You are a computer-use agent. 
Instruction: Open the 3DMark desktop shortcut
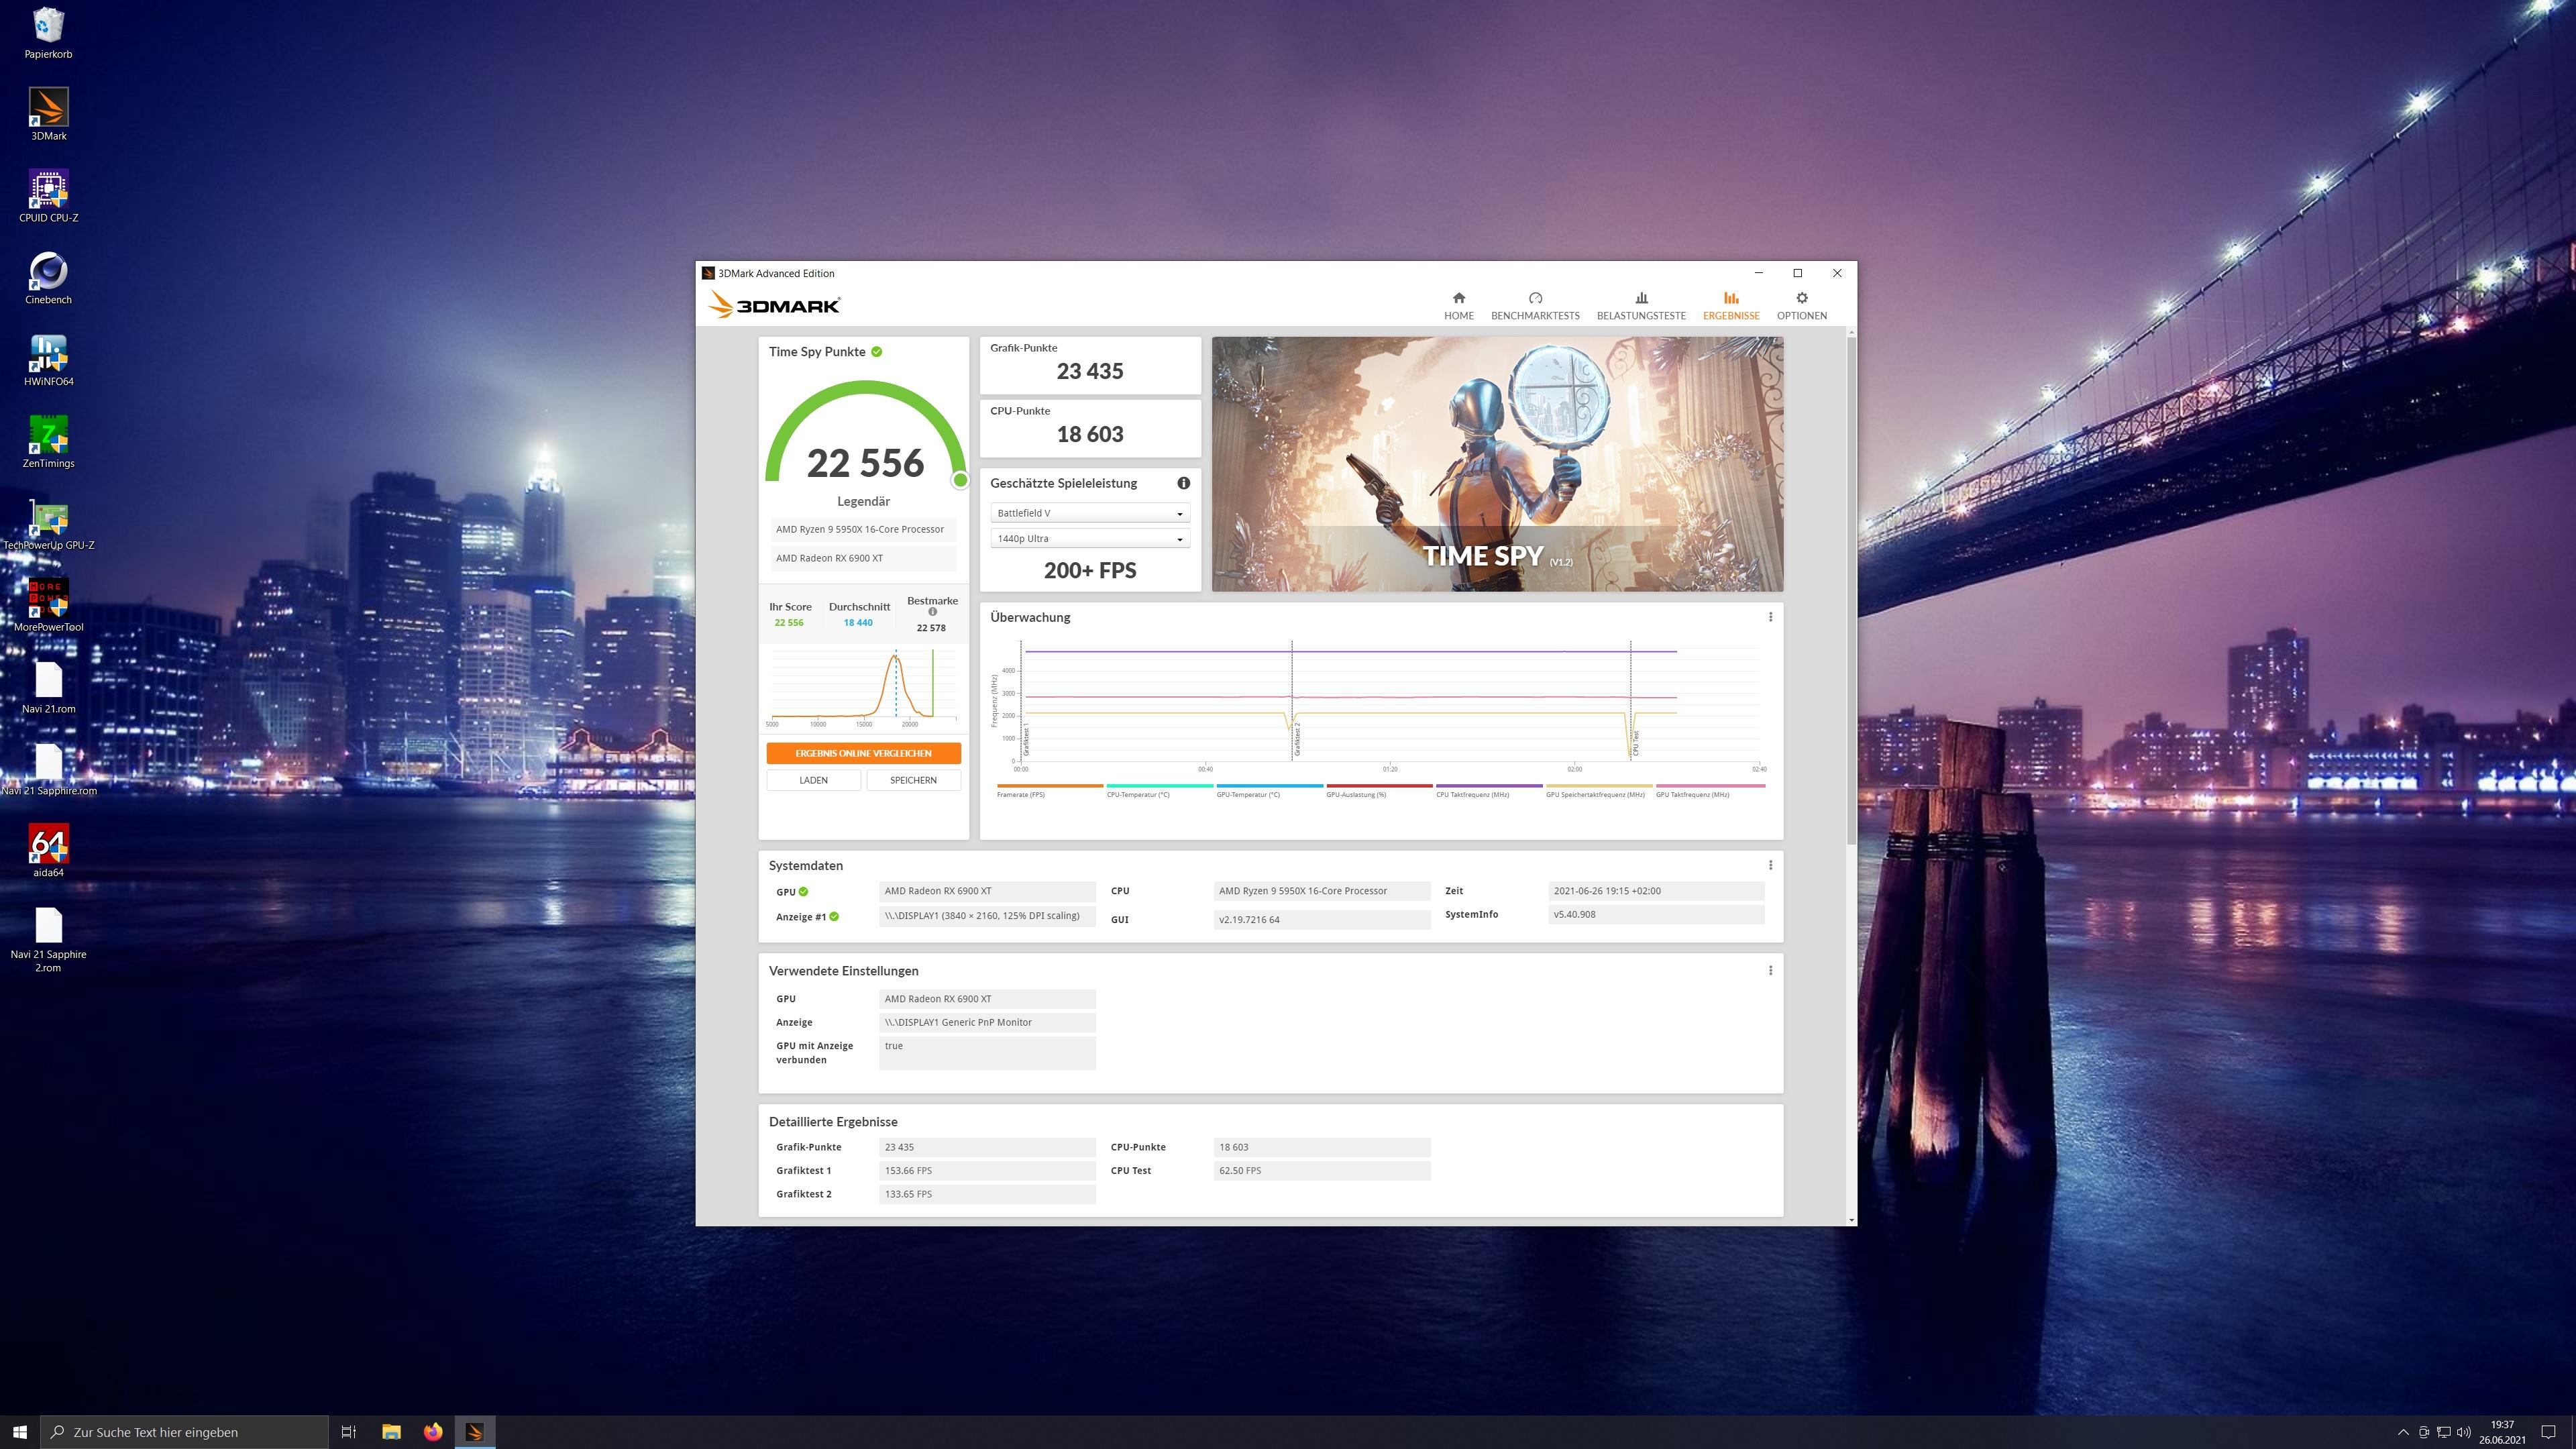pyautogui.click(x=48, y=115)
